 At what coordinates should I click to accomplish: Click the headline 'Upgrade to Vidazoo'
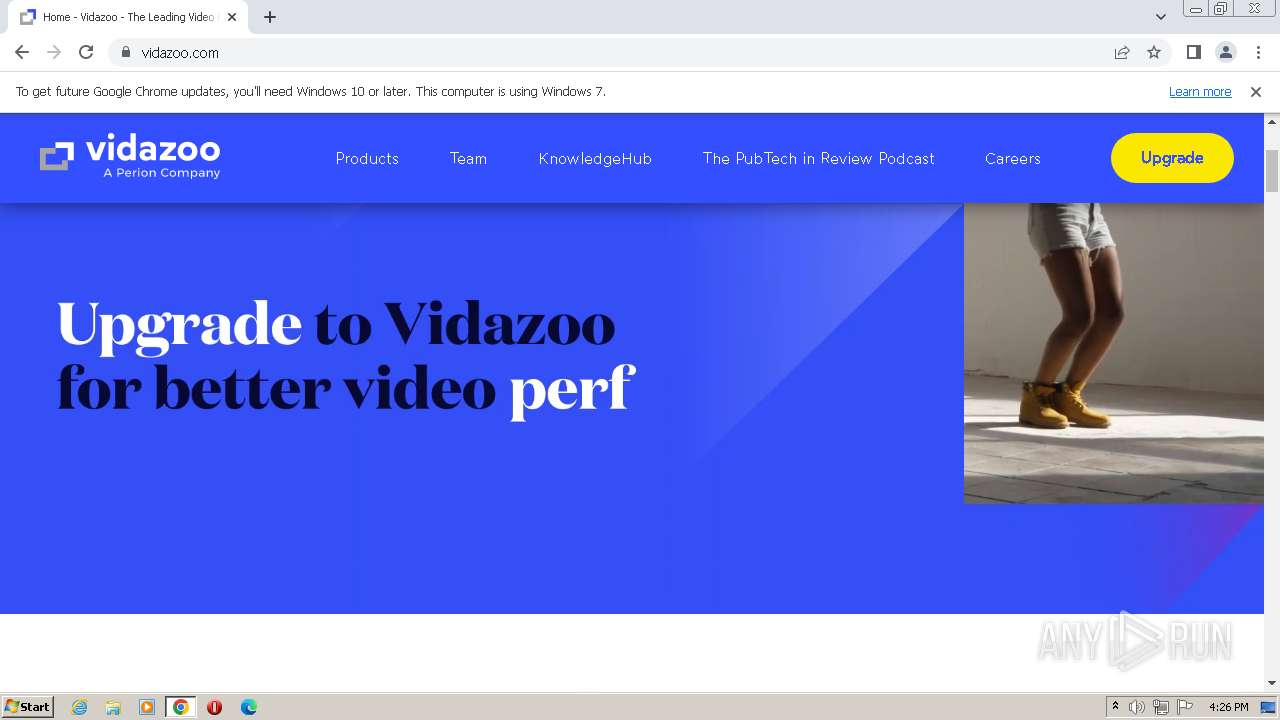click(x=336, y=325)
